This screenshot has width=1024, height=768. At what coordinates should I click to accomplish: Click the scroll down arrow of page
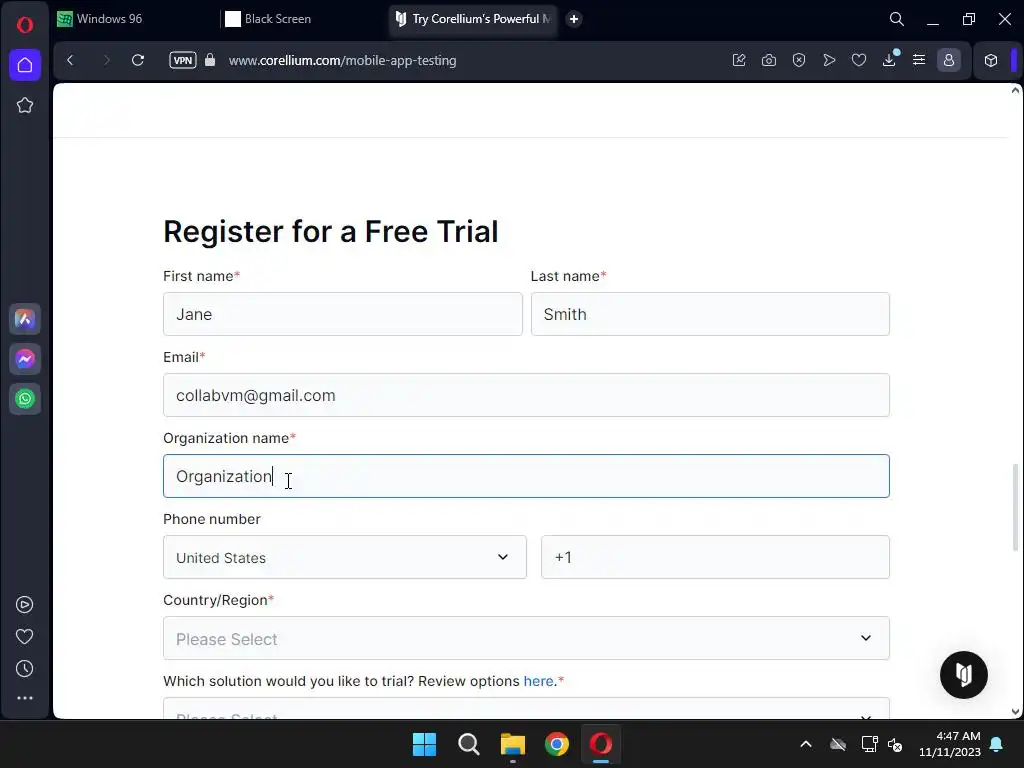tap(1015, 712)
